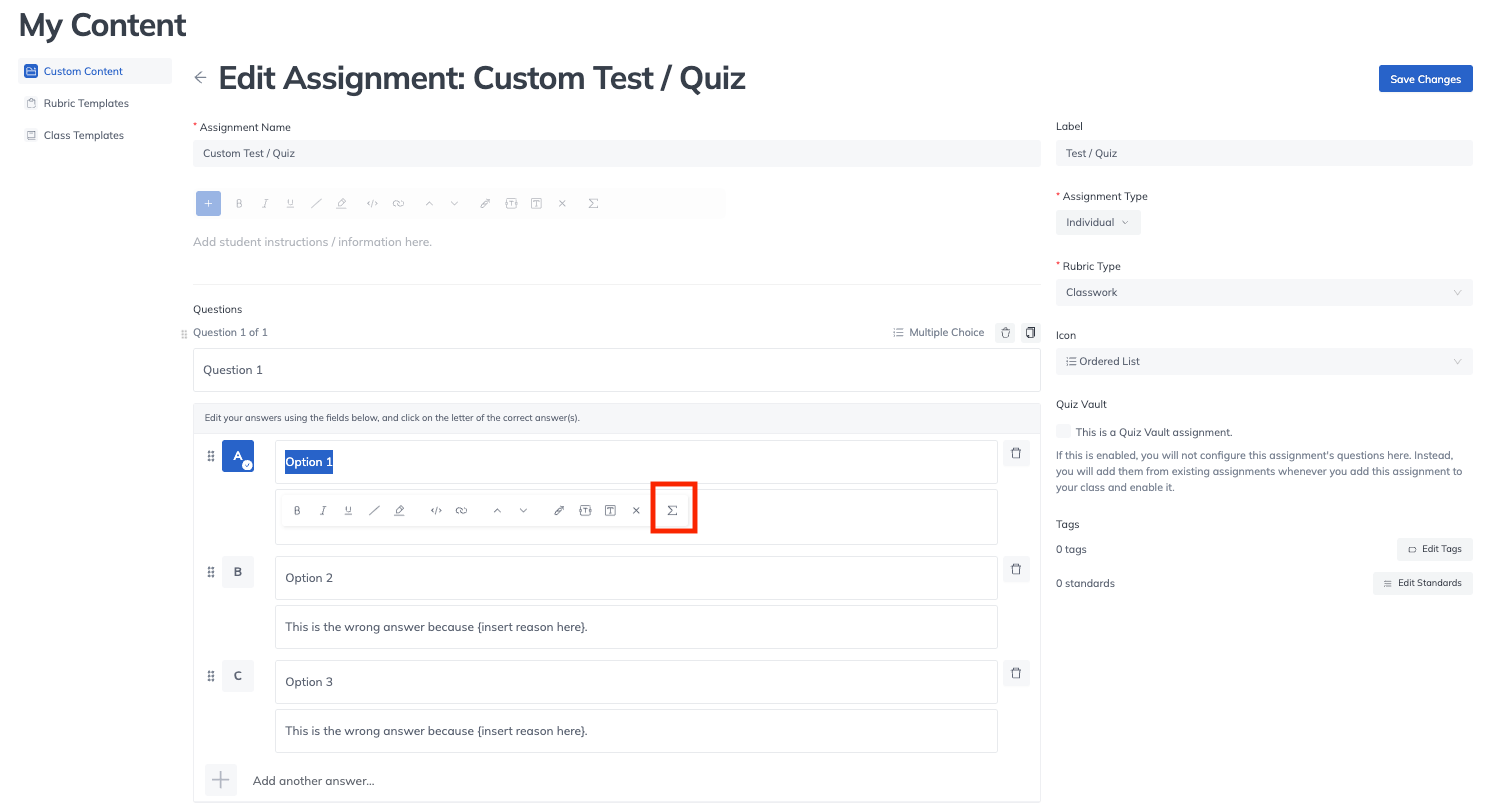Image resolution: width=1487 pixels, height=807 pixels.
Task: Click the Sigma math formula icon in Option 1 toolbar
Action: coord(672,510)
